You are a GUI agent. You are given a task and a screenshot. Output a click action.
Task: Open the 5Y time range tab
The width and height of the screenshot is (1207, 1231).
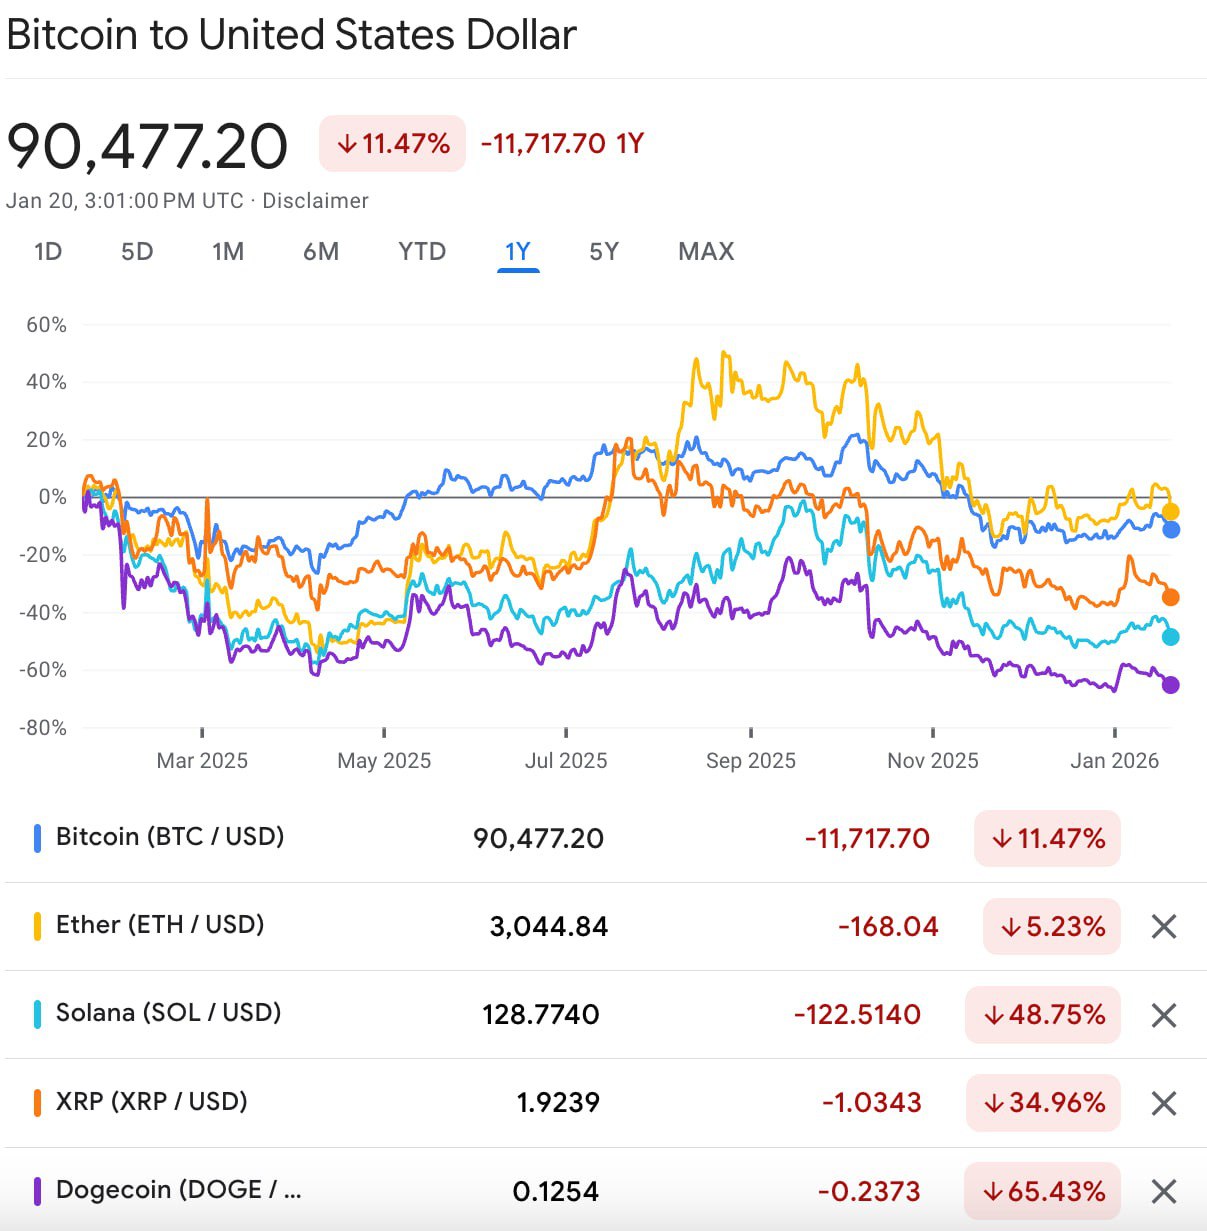coord(604,251)
